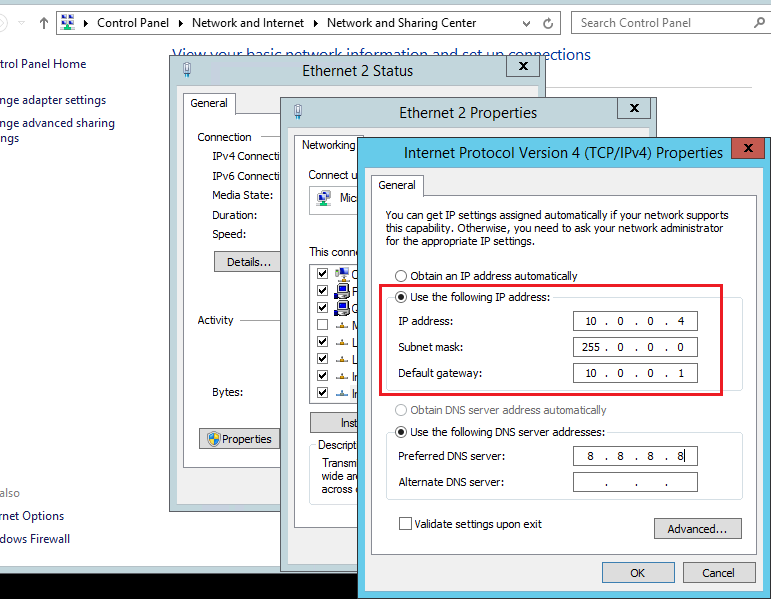
Task: Click the Alternate DNS server input field
Action: (635, 483)
